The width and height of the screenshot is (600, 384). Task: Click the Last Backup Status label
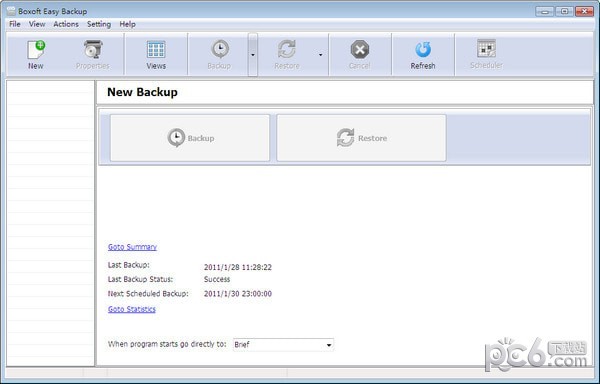[x=140, y=279]
